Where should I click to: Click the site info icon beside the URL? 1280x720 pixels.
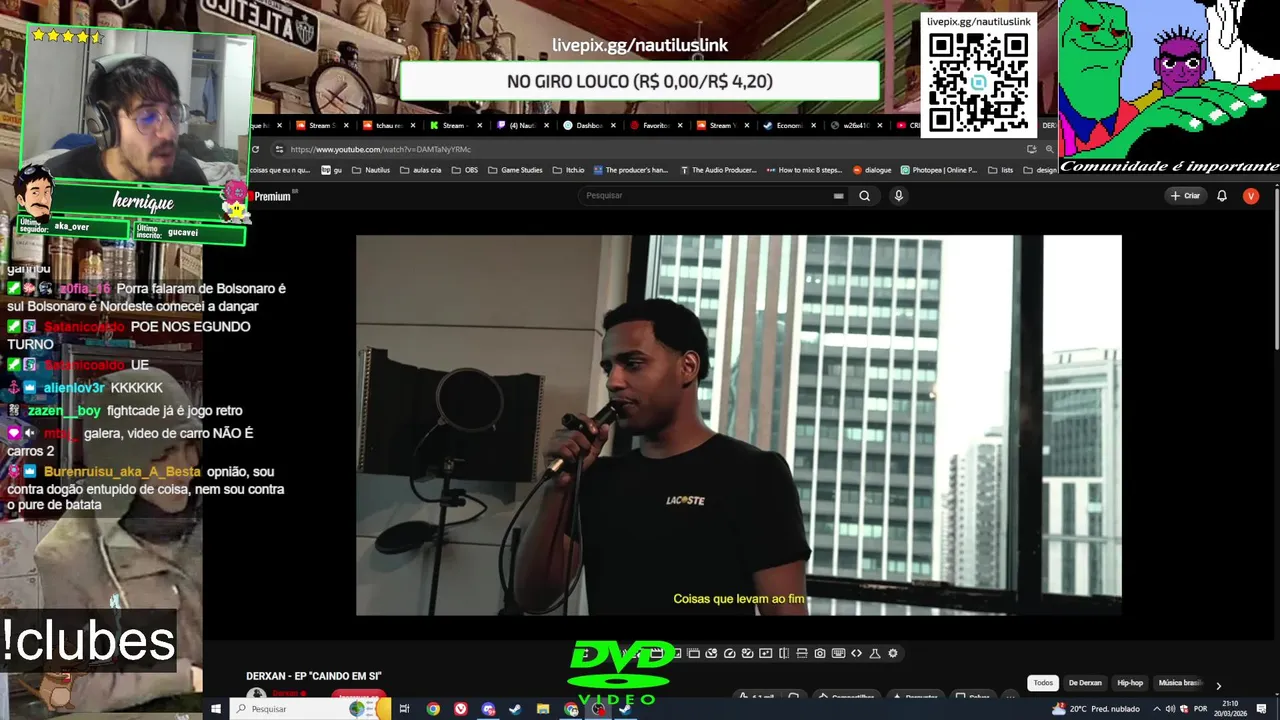tap(279, 149)
